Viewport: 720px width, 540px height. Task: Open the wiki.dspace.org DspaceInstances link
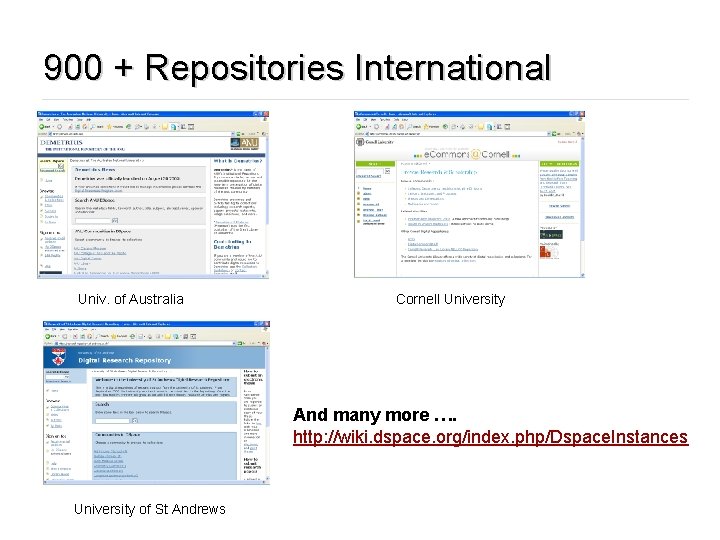coord(490,437)
